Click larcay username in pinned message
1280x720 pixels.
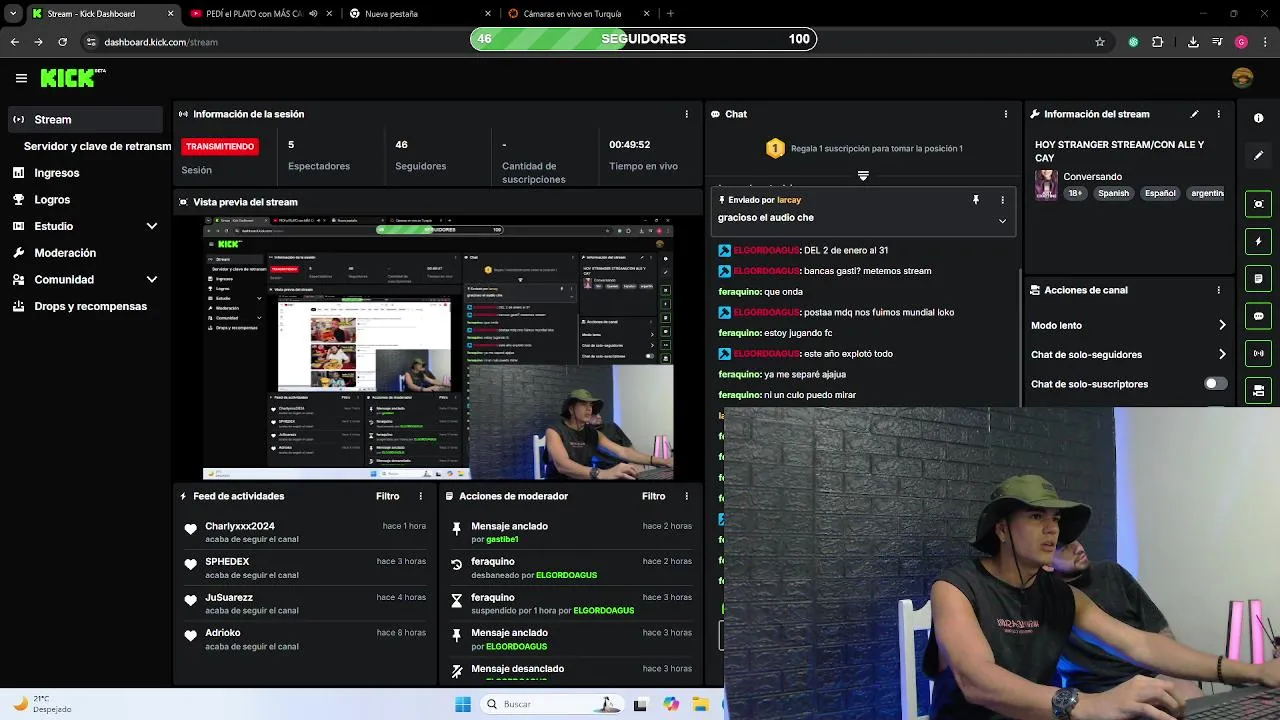(789, 200)
